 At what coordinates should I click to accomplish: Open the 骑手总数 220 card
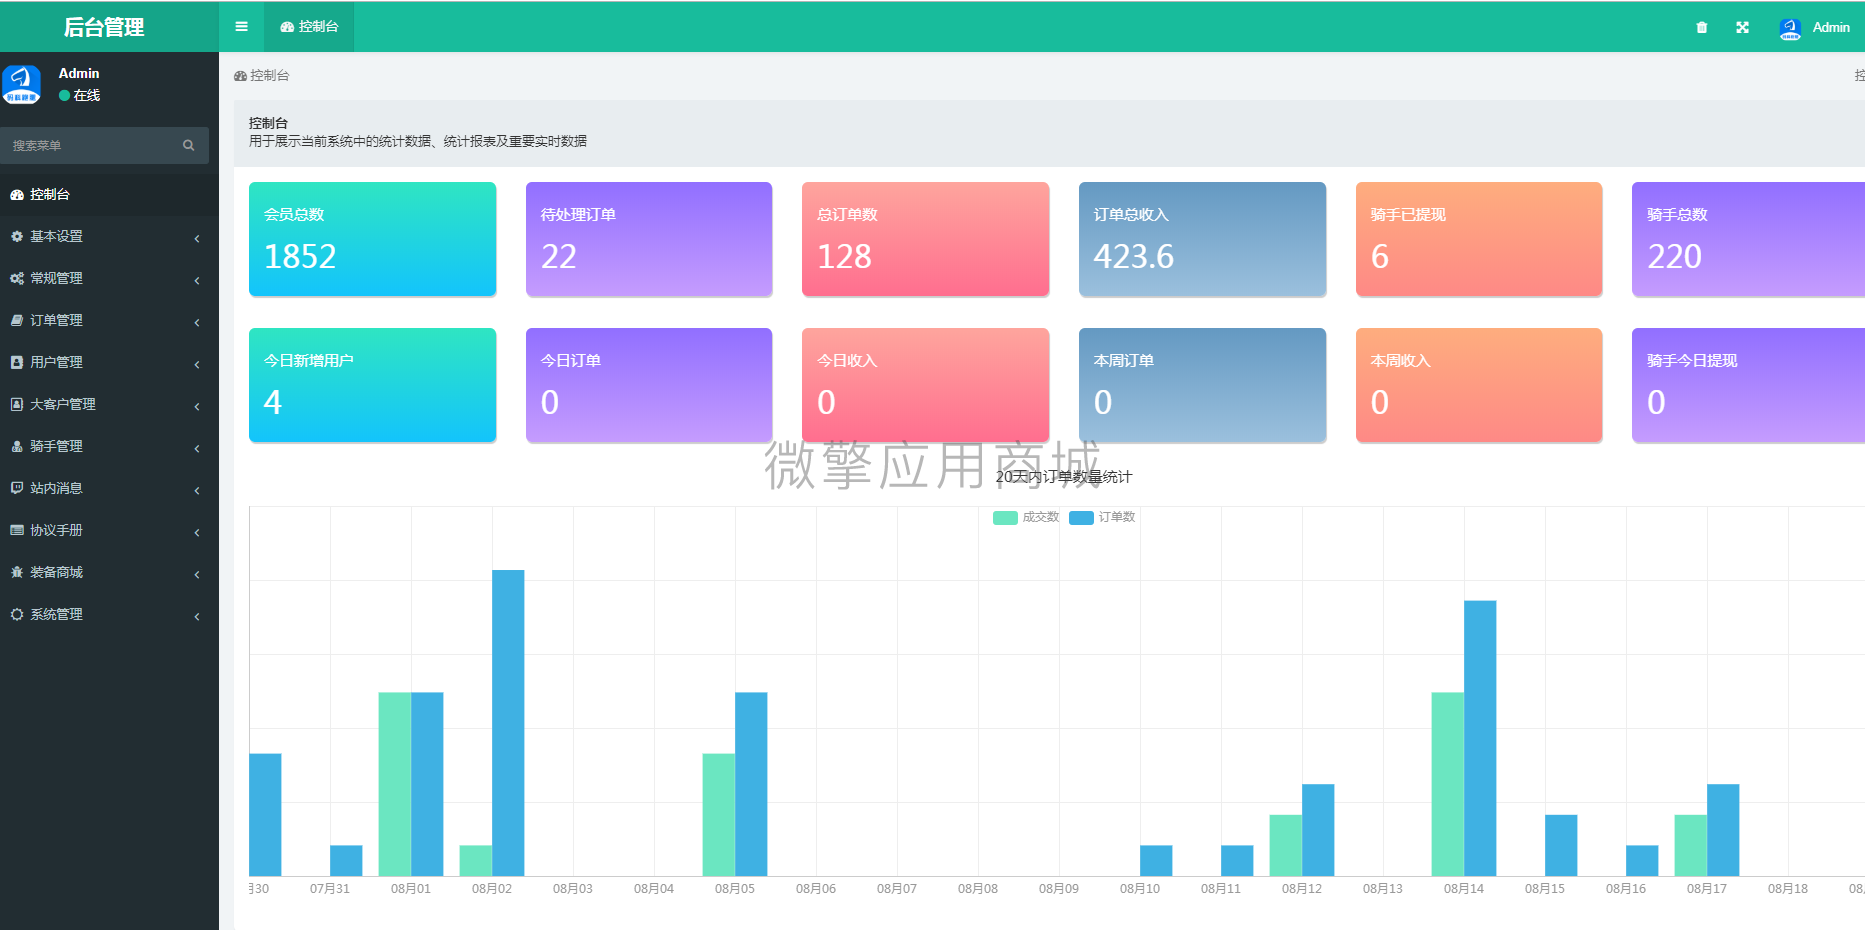pos(1748,239)
